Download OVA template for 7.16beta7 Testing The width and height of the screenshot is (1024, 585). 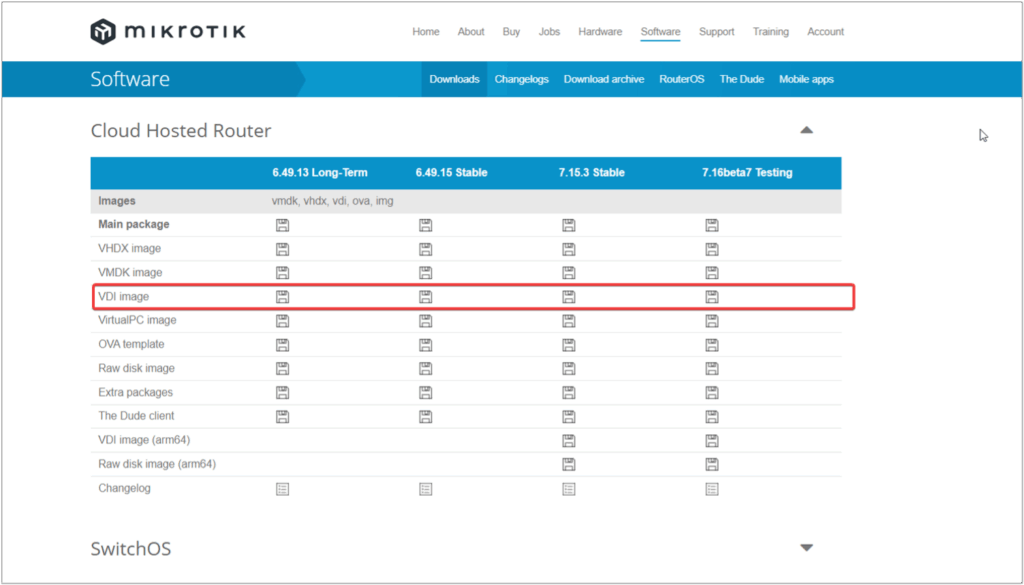coord(712,345)
